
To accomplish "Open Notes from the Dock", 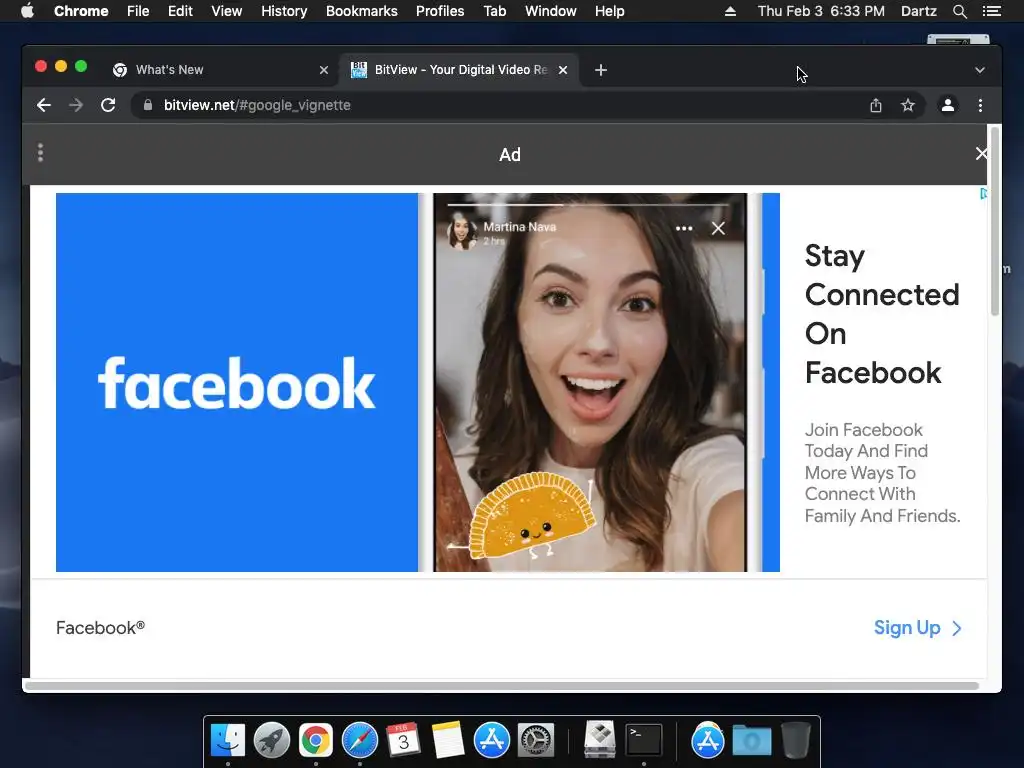I will [x=448, y=741].
